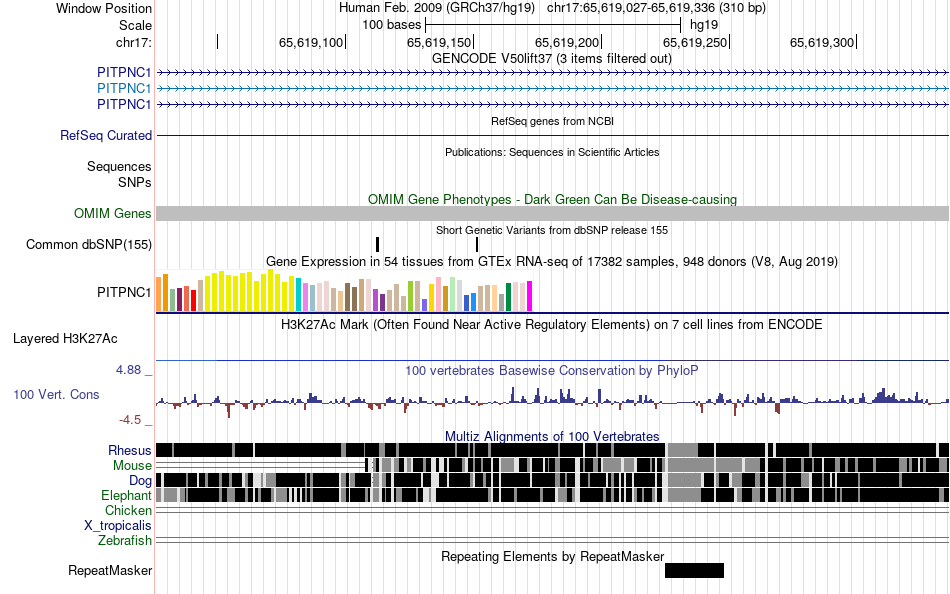
Task: Click the '65,619,300' ruler coordinate
Action: coord(822,42)
